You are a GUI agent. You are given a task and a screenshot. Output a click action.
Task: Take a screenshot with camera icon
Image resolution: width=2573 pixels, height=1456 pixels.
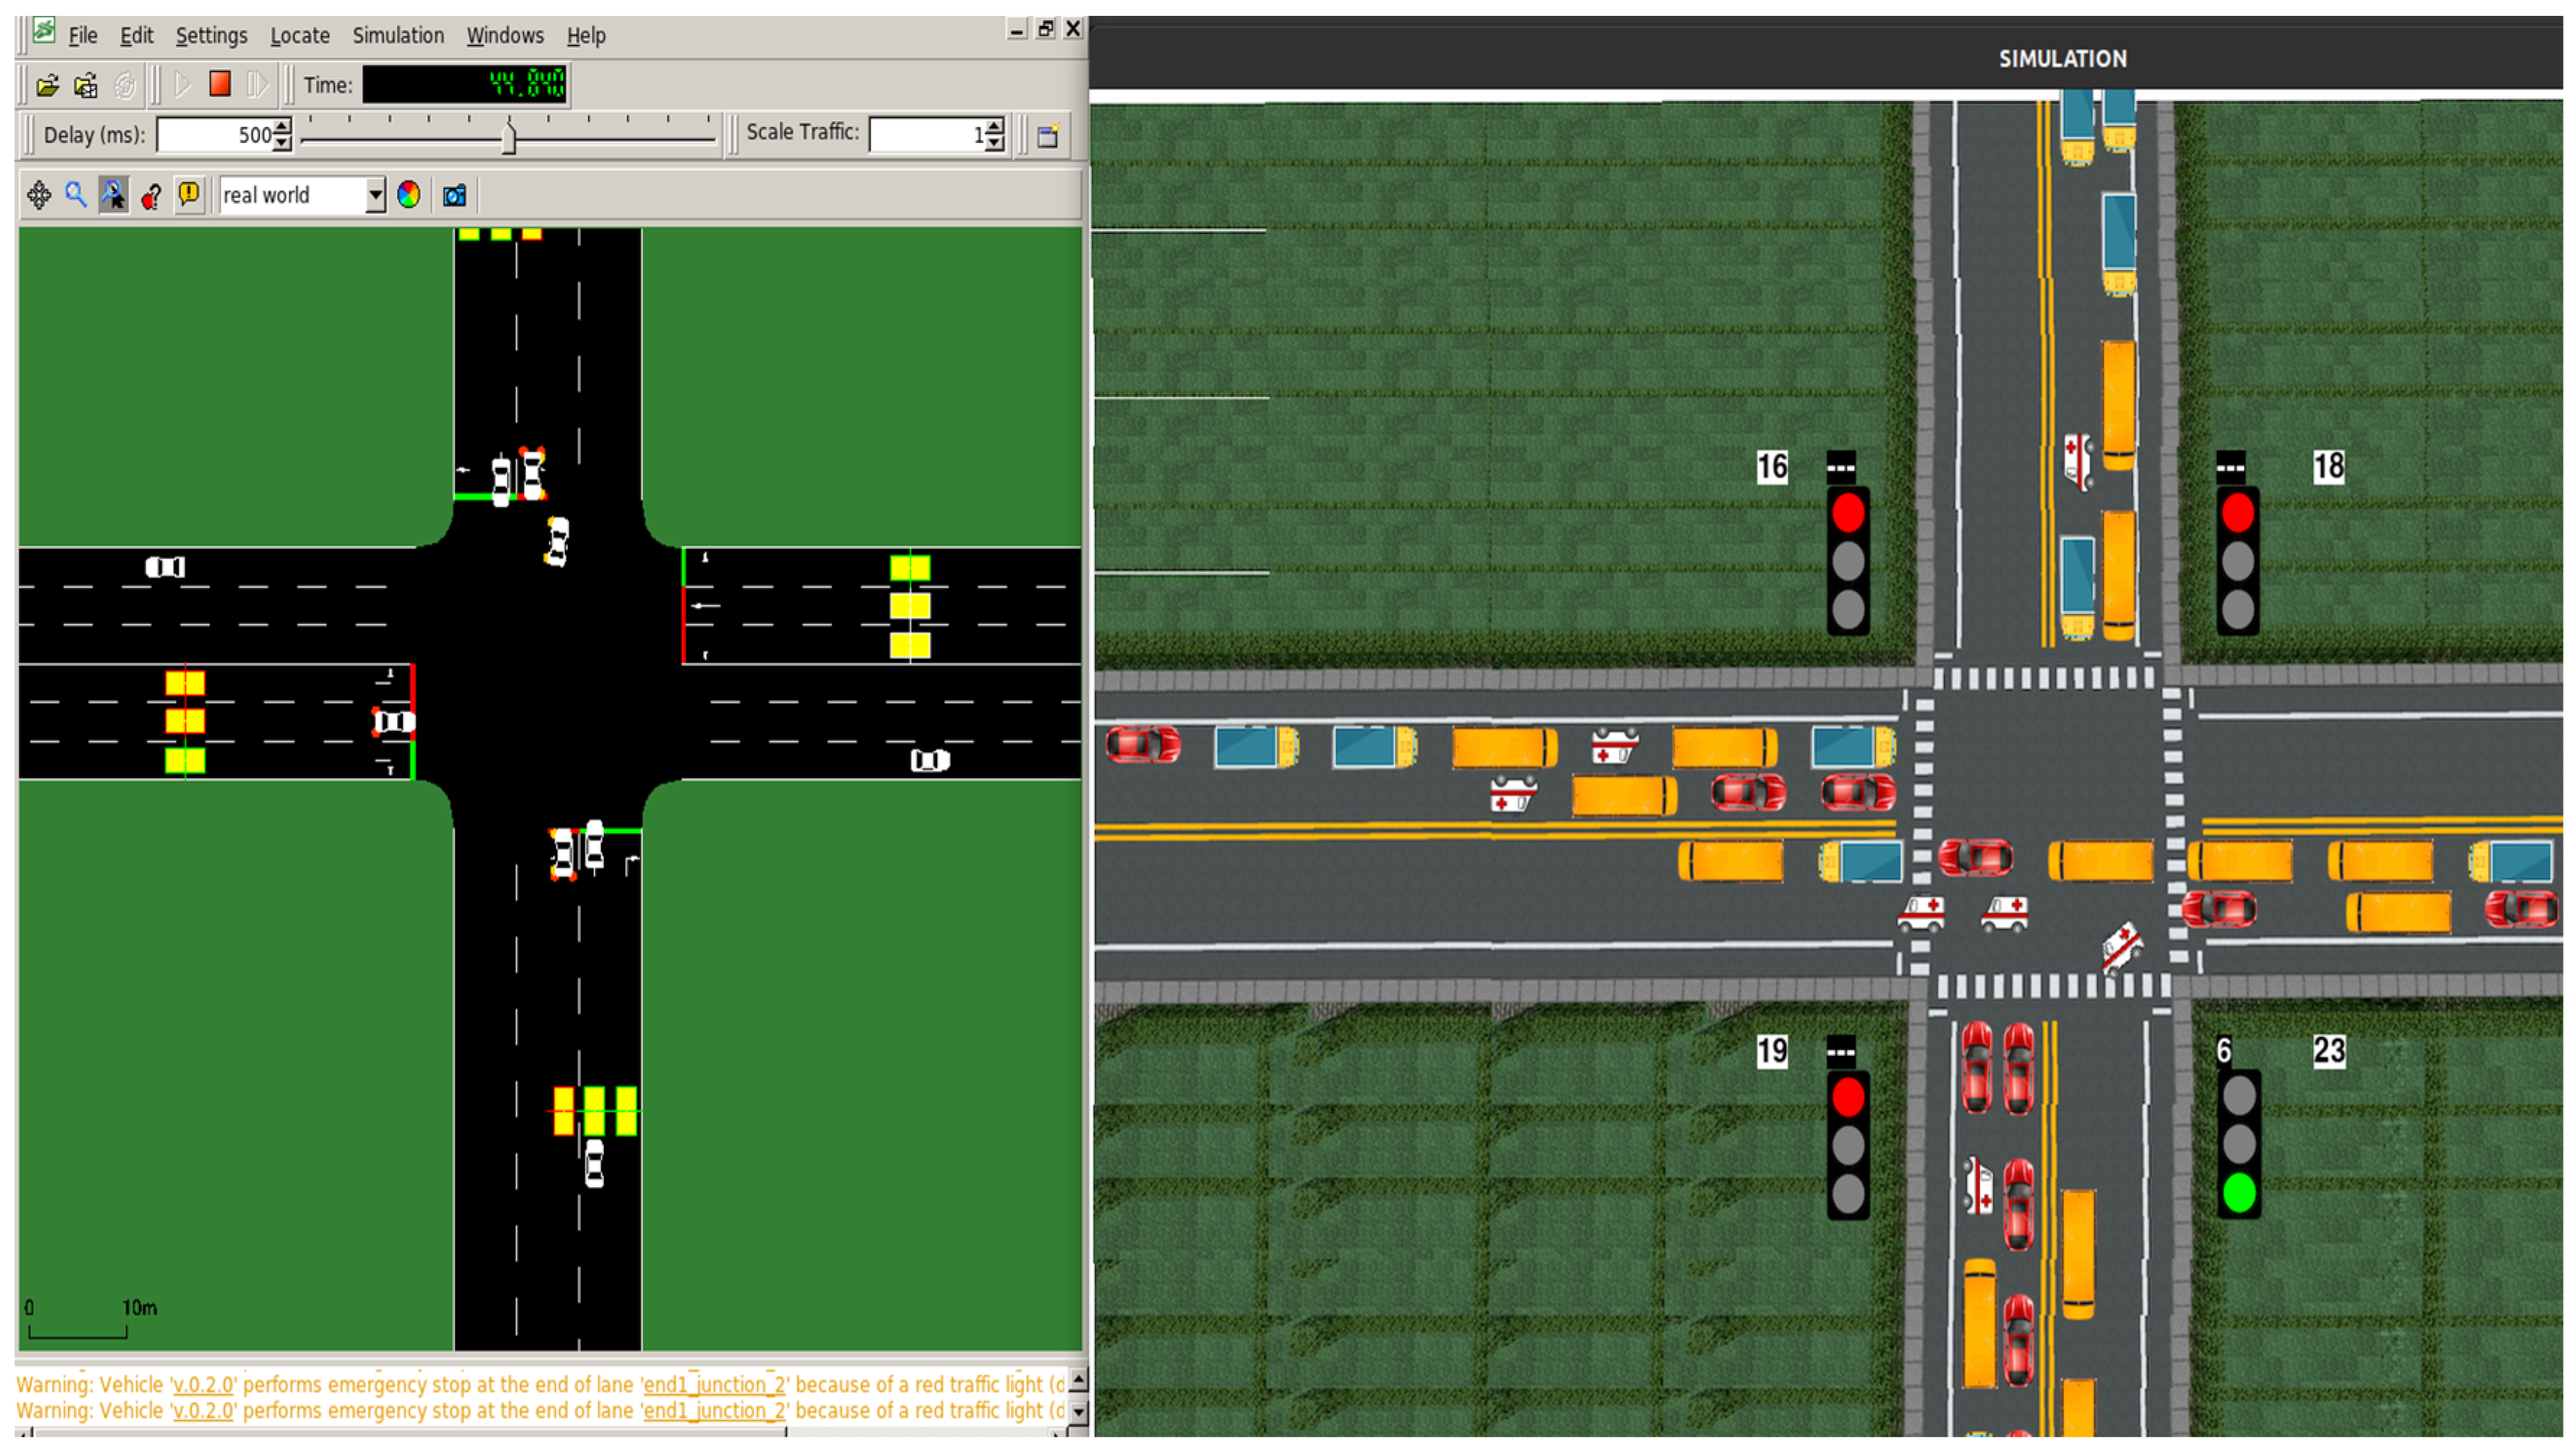pyautogui.click(x=454, y=195)
